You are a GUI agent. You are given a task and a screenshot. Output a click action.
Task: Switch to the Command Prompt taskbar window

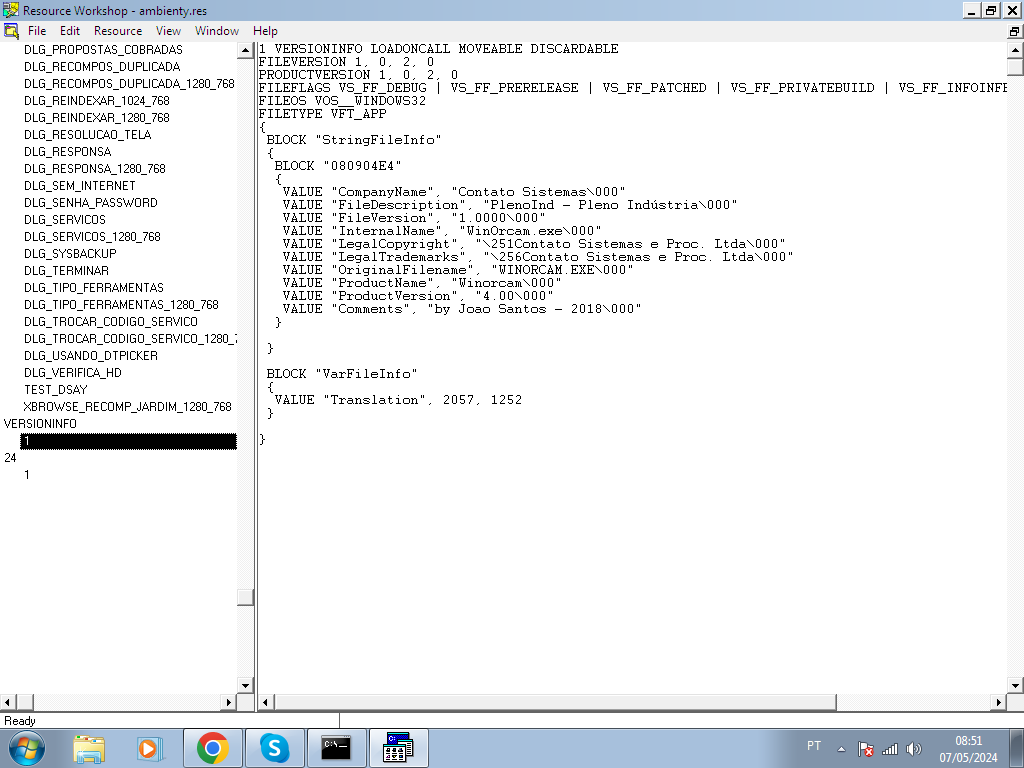tap(336, 748)
